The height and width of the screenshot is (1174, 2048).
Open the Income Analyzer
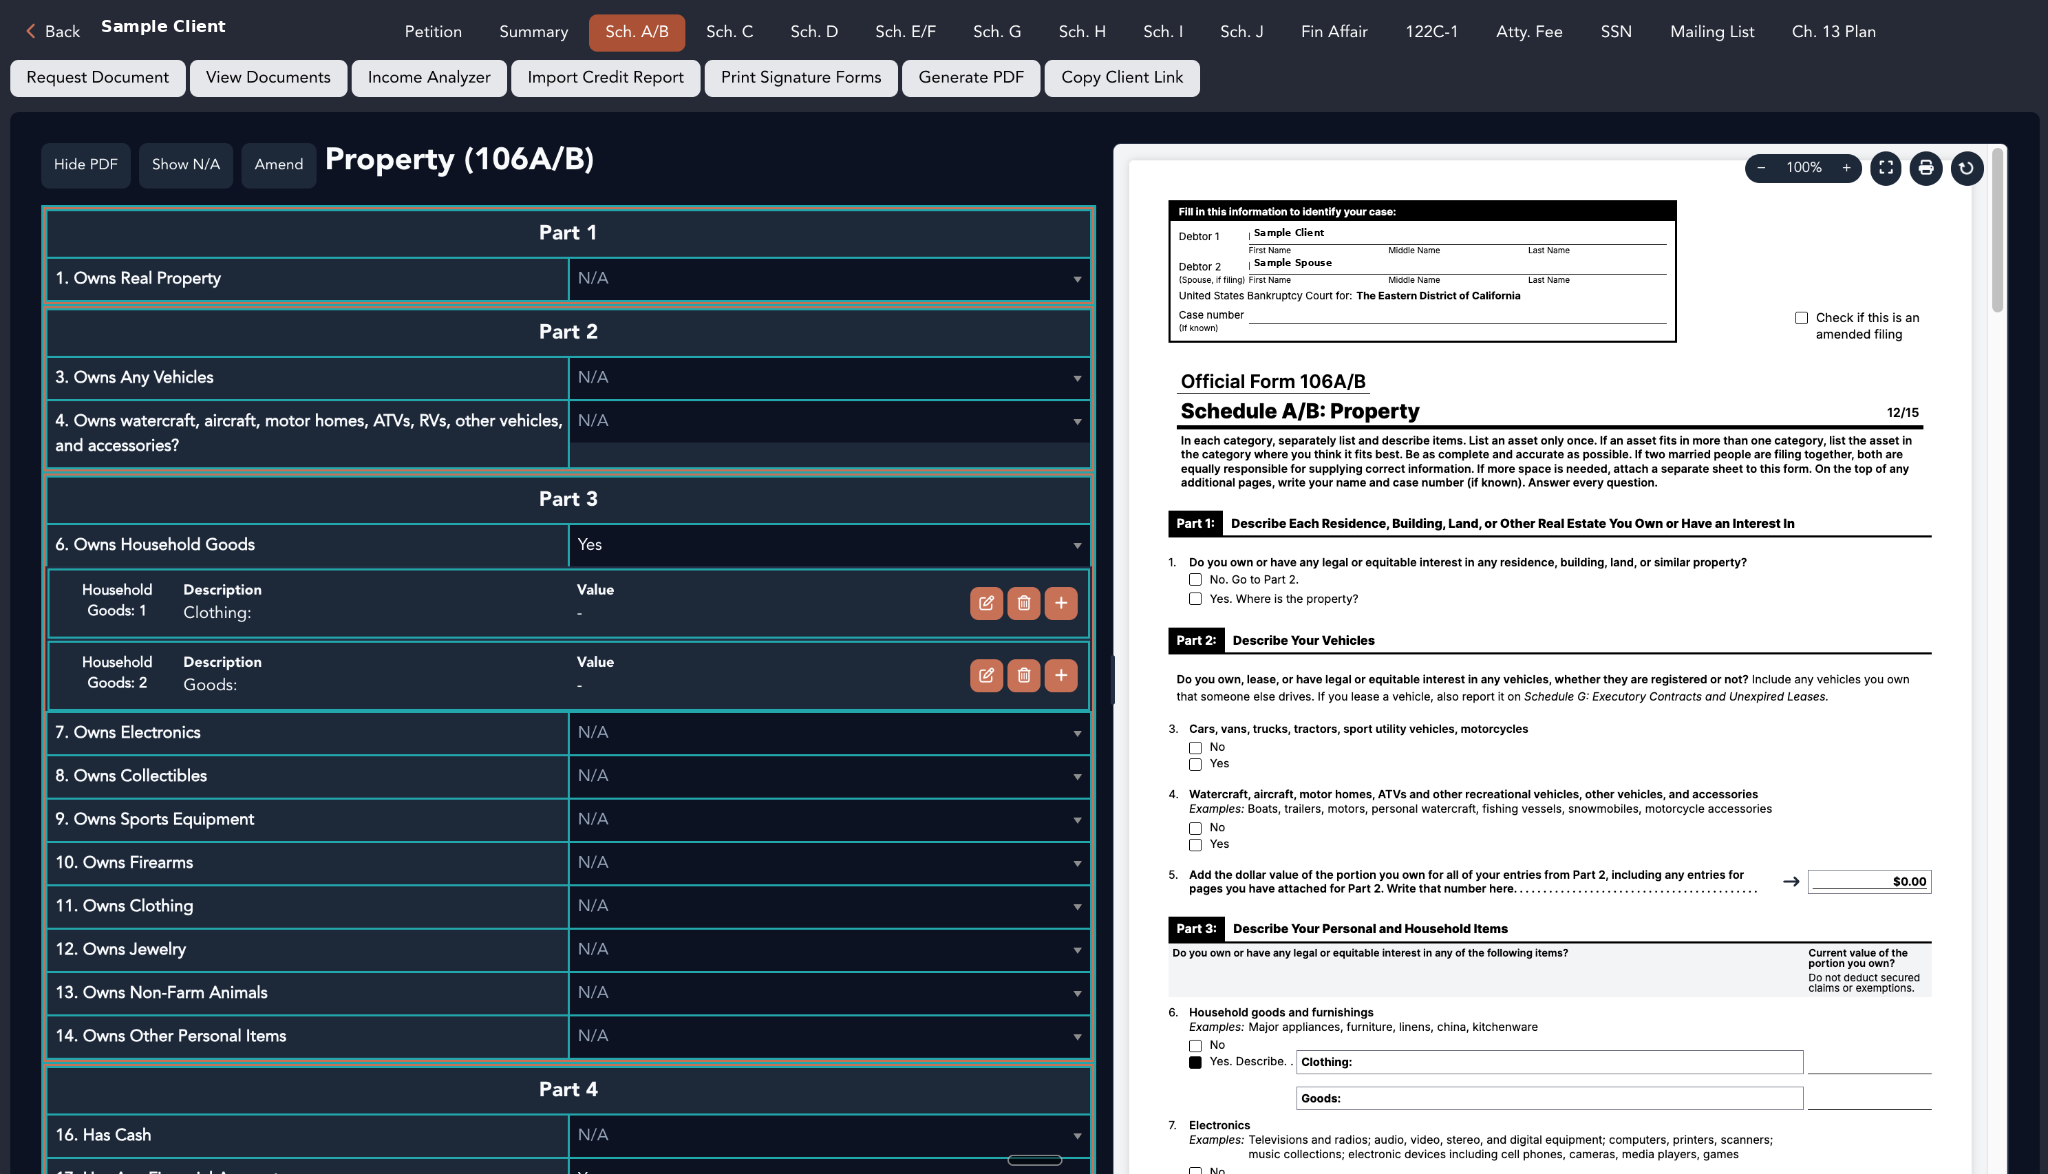click(429, 78)
